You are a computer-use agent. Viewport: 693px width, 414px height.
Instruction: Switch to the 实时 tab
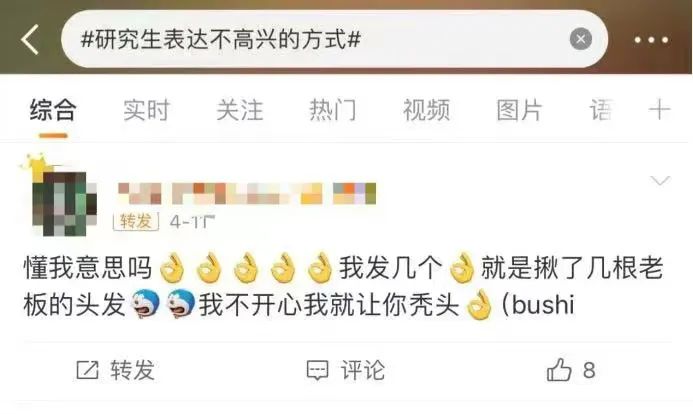coord(146,110)
